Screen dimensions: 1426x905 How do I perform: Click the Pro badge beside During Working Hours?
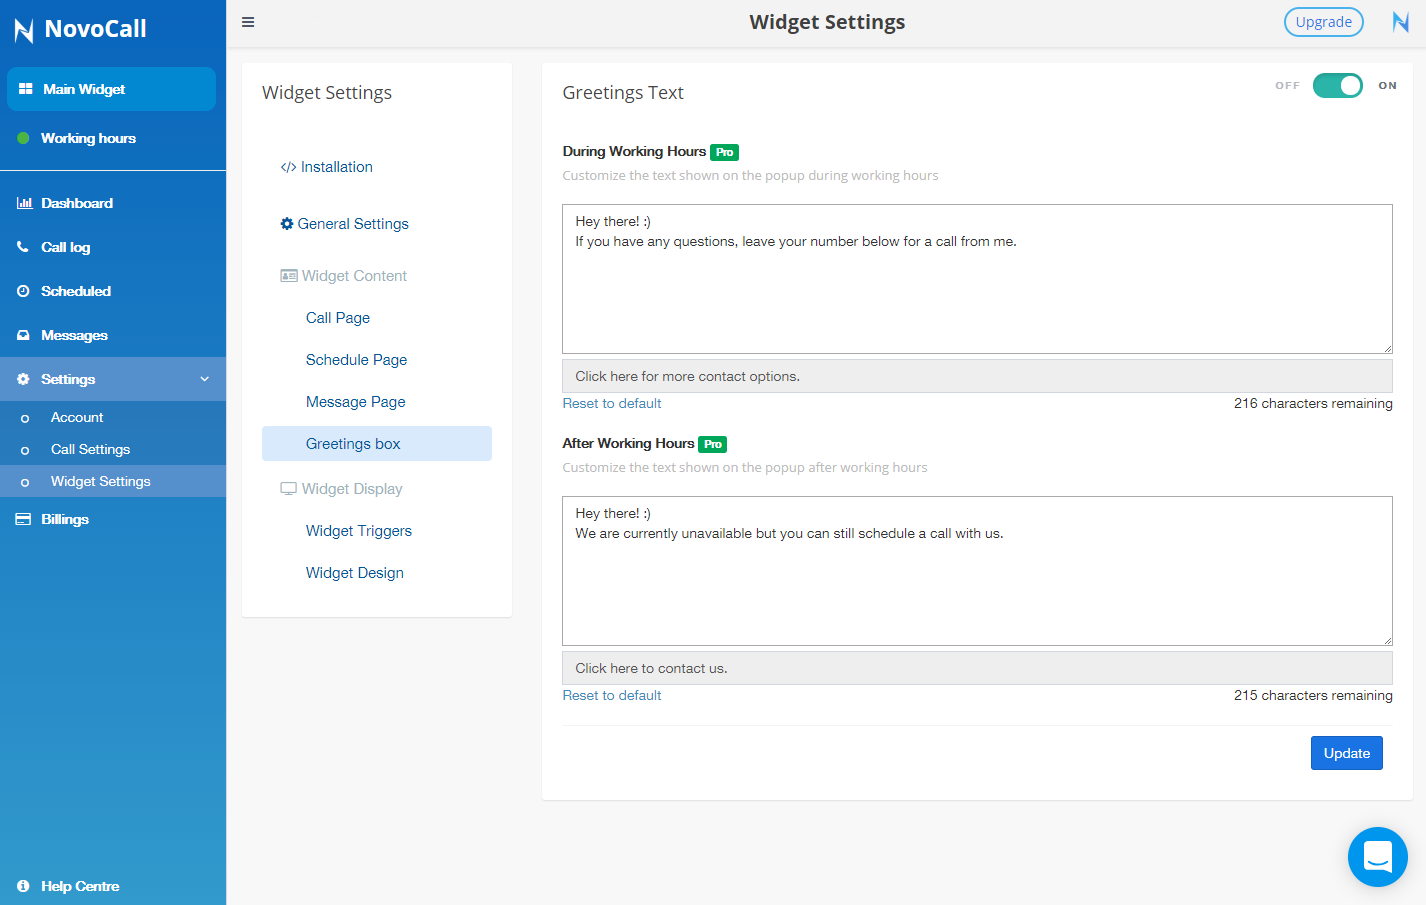(724, 152)
